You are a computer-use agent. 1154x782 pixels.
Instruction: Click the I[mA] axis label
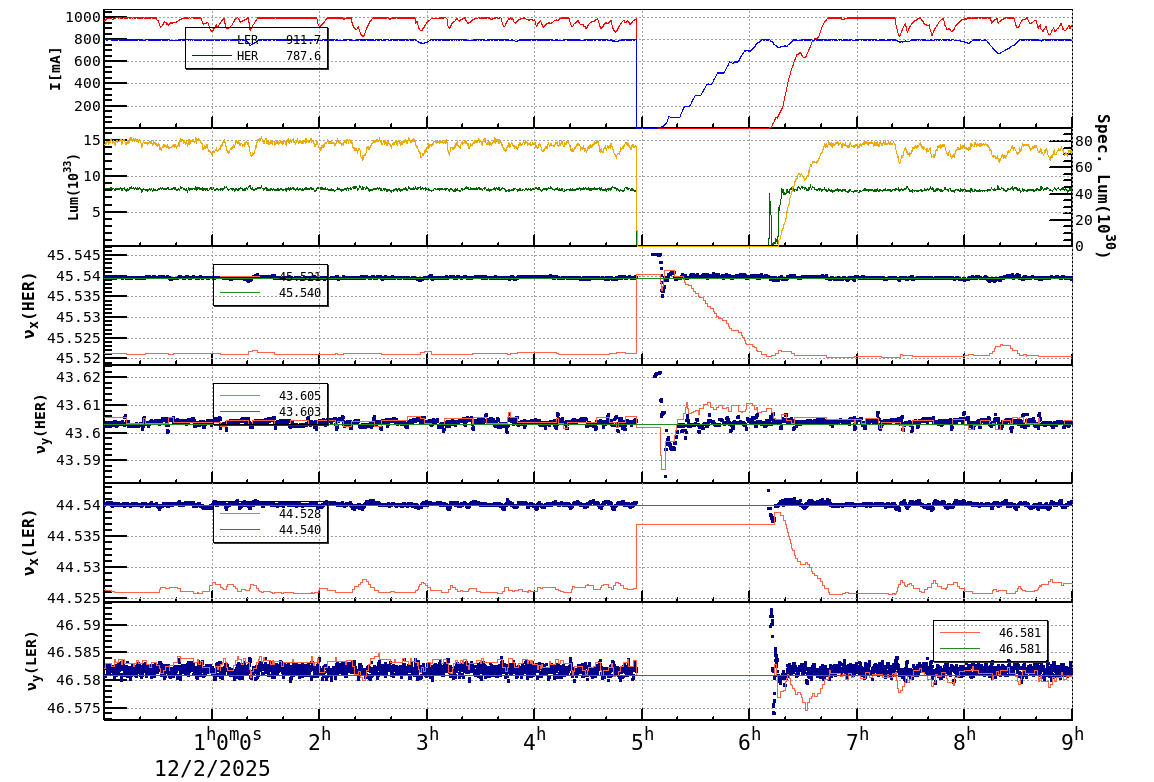click(55, 67)
